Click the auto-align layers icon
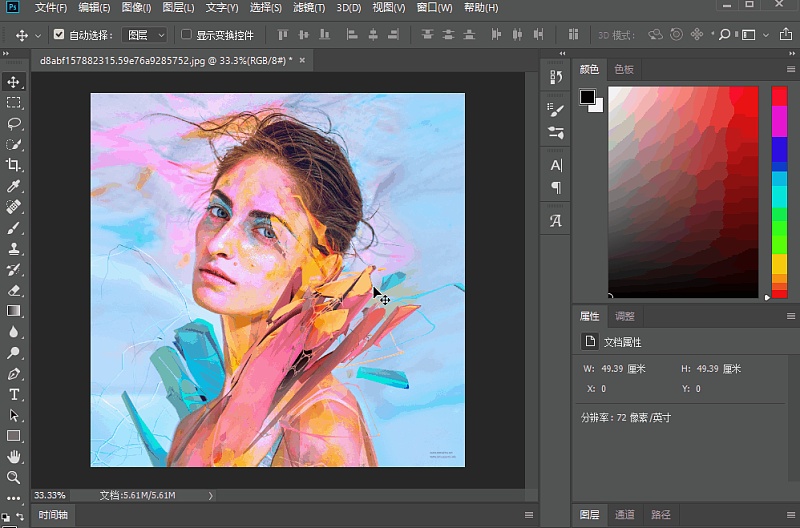Viewport: 800px width, 528px height. (573, 35)
